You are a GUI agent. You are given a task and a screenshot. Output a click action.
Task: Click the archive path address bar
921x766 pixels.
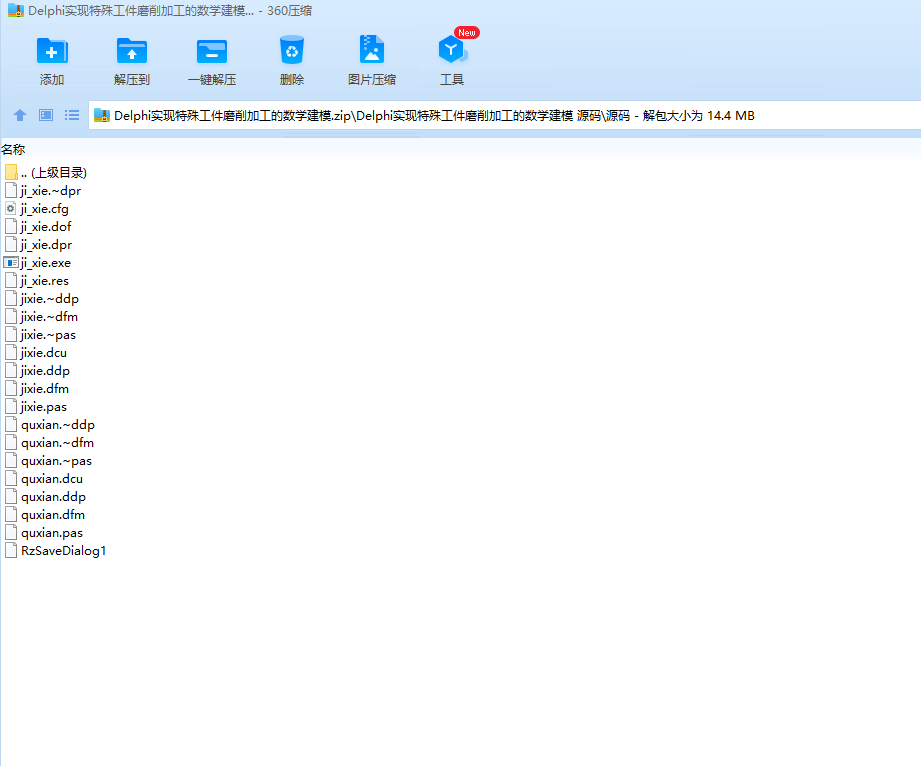(x=505, y=115)
